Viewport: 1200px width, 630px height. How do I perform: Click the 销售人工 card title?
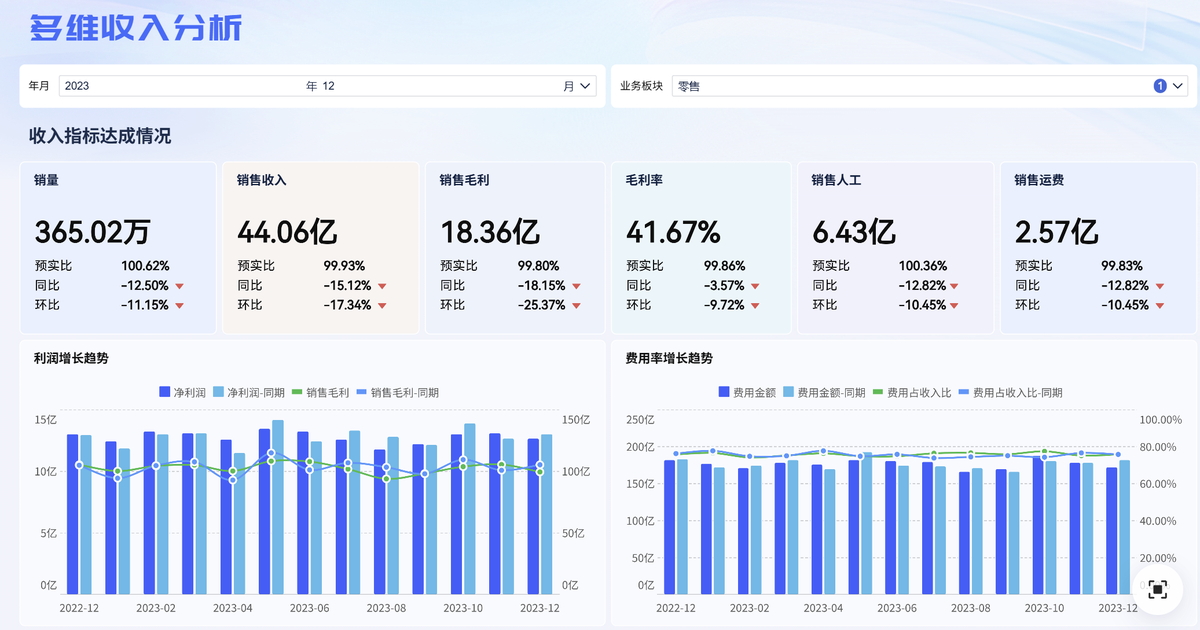tap(837, 181)
